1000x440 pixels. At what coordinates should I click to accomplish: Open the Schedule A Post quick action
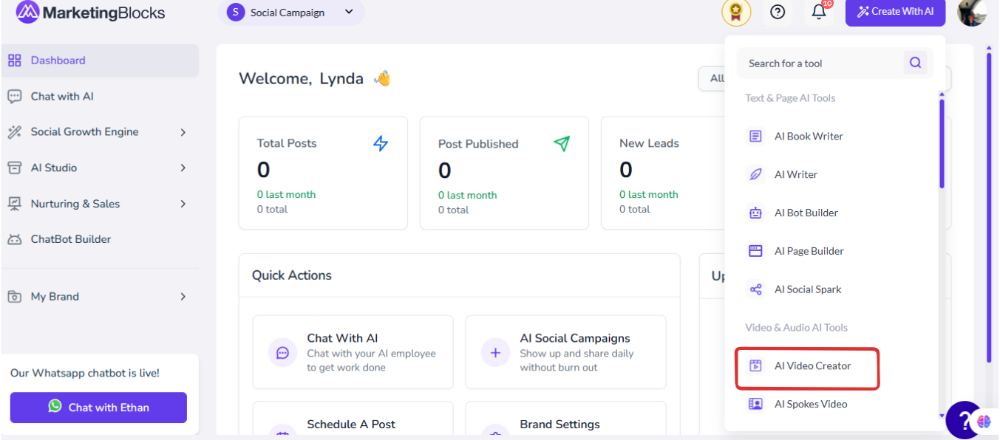(x=353, y=420)
